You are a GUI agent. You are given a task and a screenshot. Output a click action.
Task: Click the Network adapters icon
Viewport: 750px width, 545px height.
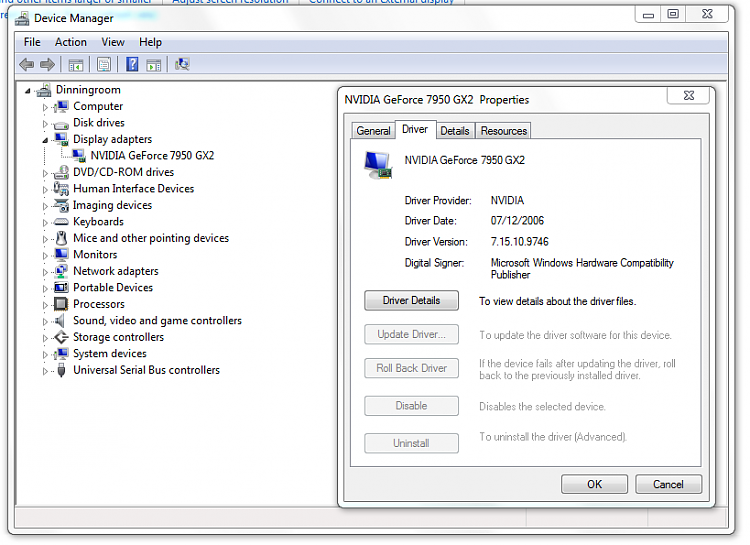click(x=61, y=271)
